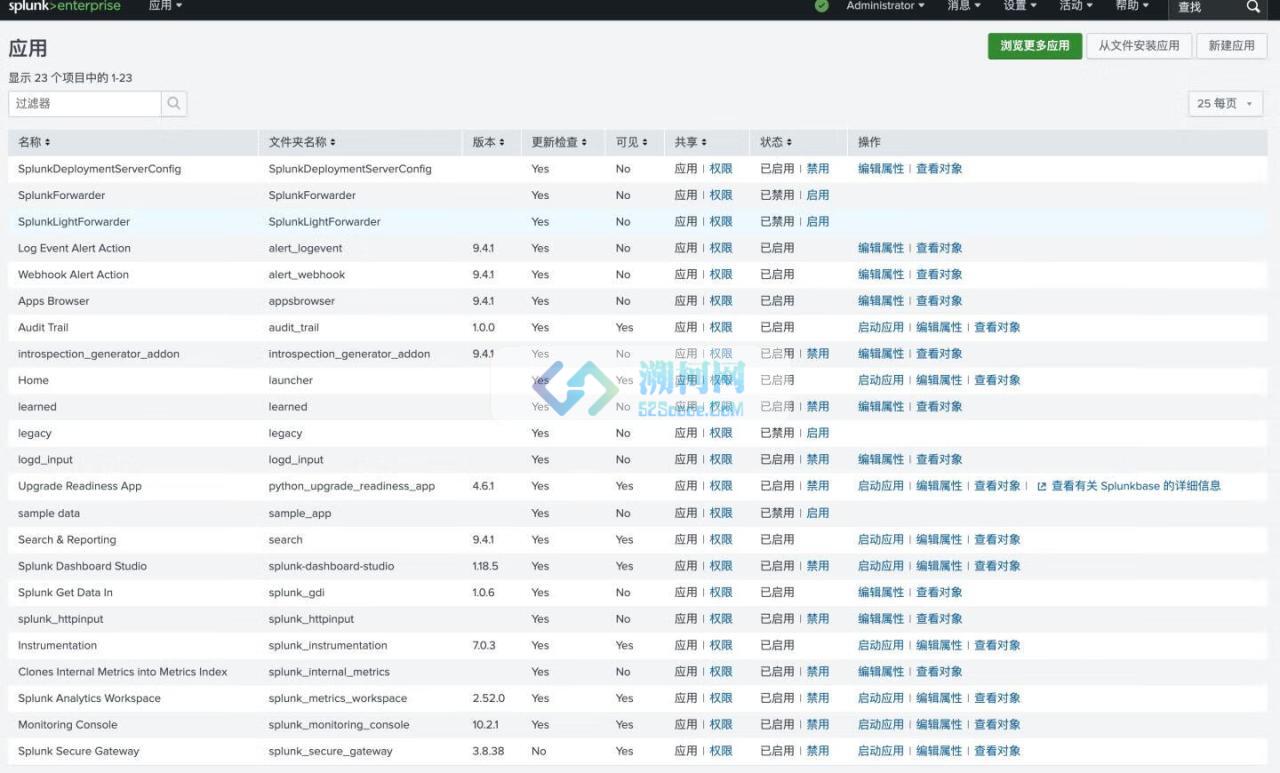Viewport: 1280px width, 773px height.
Task: View objects of Instrumentation app
Action: tap(997, 645)
